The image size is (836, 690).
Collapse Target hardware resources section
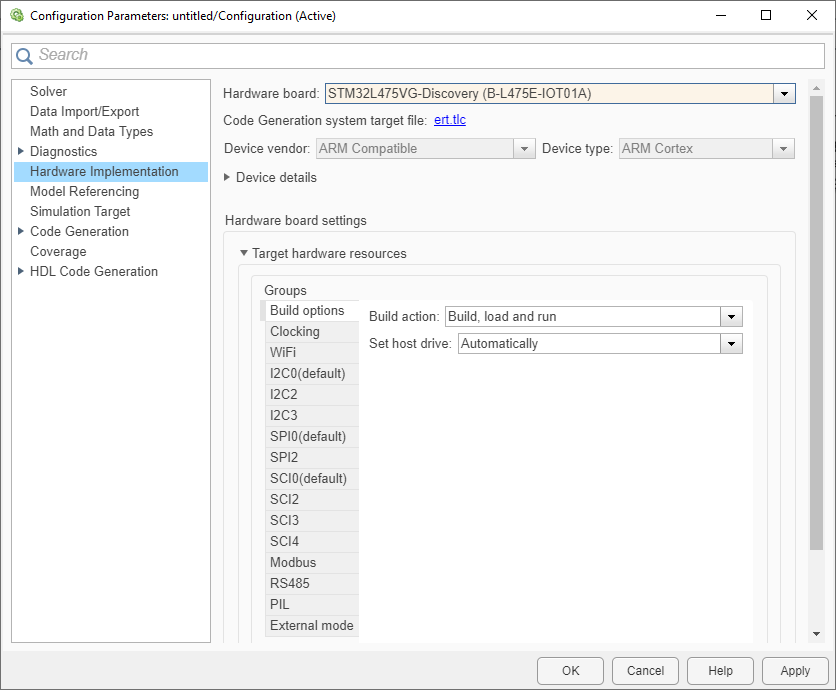tap(243, 253)
